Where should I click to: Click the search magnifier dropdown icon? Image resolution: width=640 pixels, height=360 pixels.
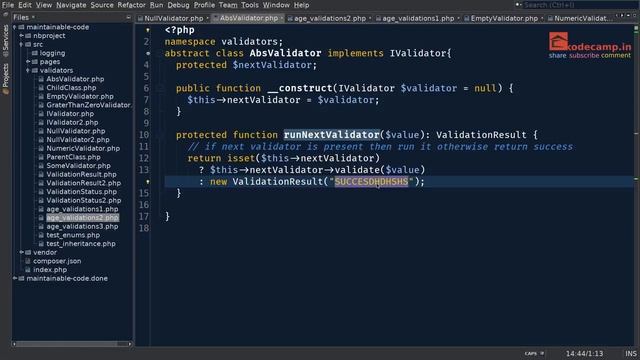(x=518, y=5)
